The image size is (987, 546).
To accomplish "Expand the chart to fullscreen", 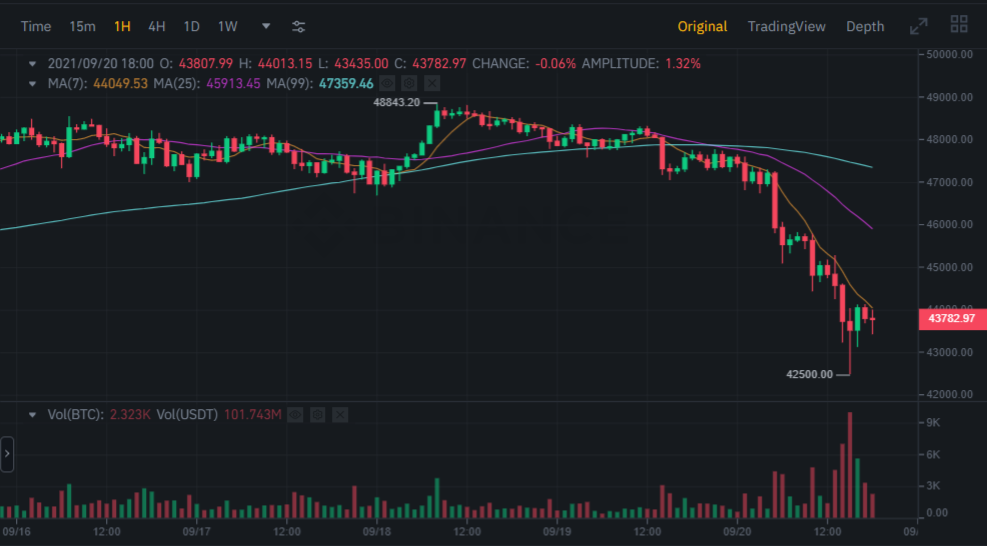I will click(x=918, y=26).
